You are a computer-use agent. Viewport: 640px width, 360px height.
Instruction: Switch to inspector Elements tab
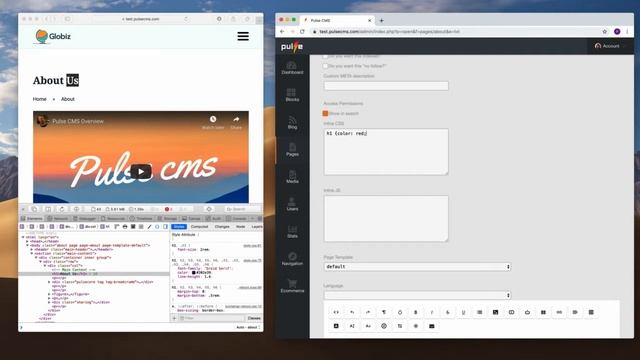(x=32, y=219)
